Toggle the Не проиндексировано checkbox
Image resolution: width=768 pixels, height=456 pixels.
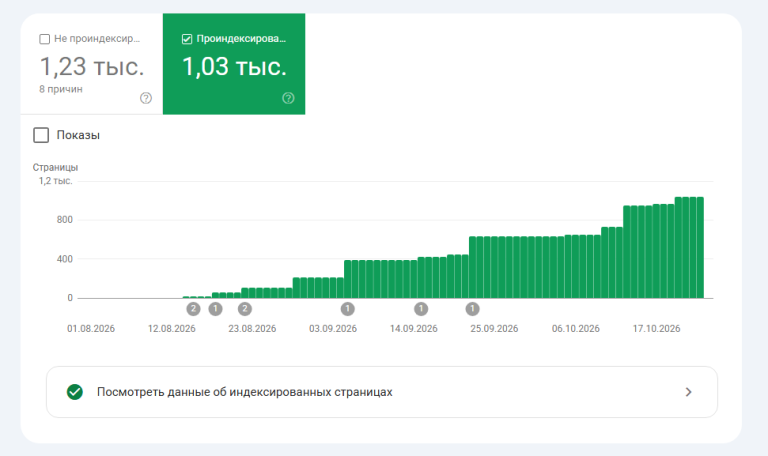[45, 39]
